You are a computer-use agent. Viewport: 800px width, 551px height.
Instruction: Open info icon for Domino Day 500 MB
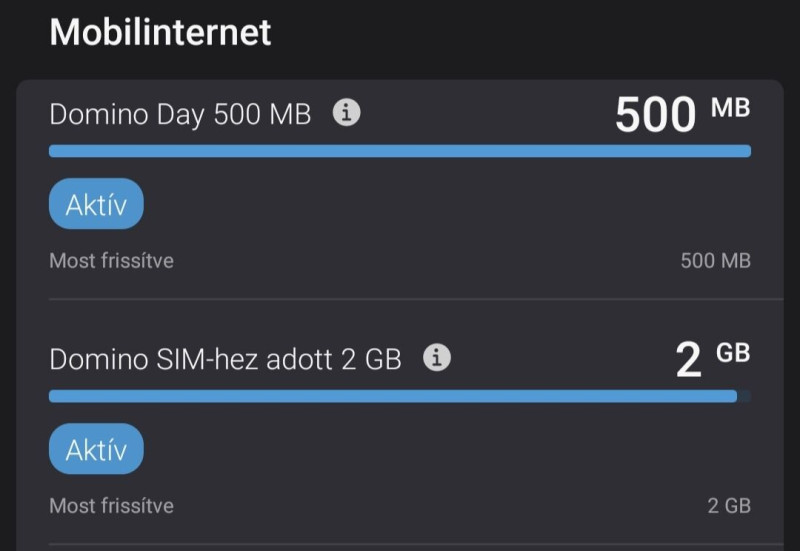346,112
